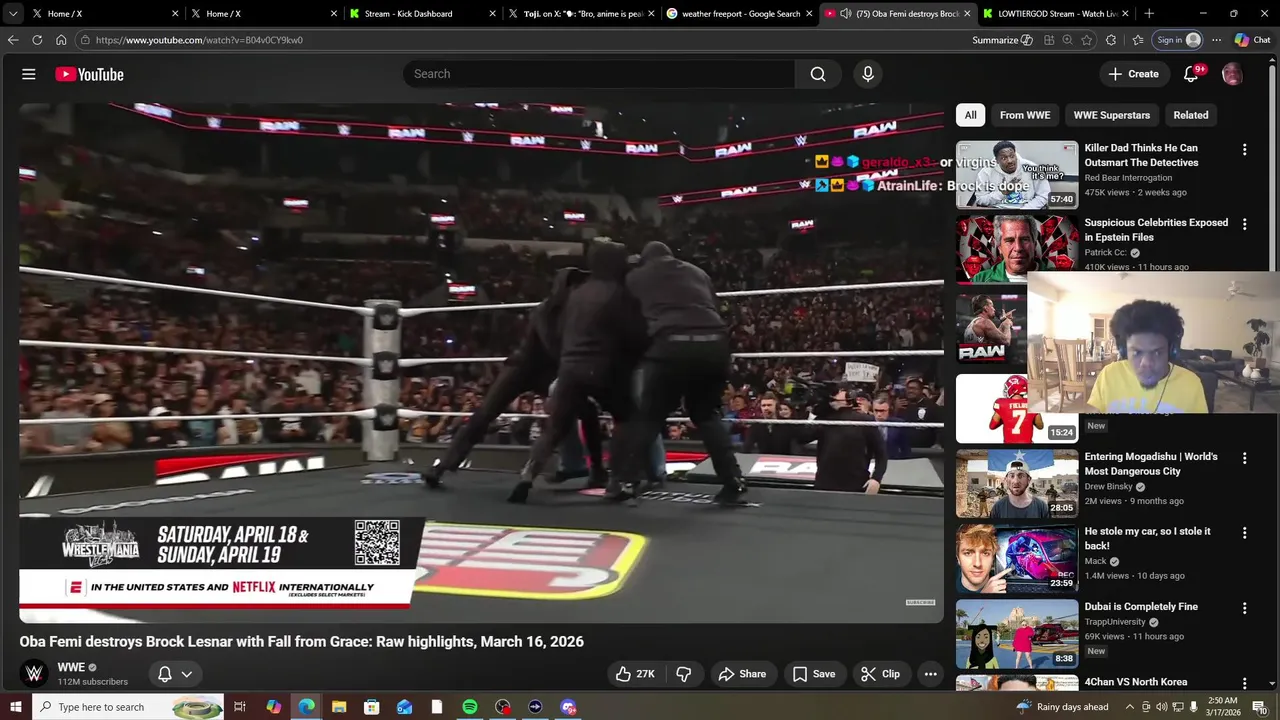Click the wrestling video player

(x=481, y=363)
